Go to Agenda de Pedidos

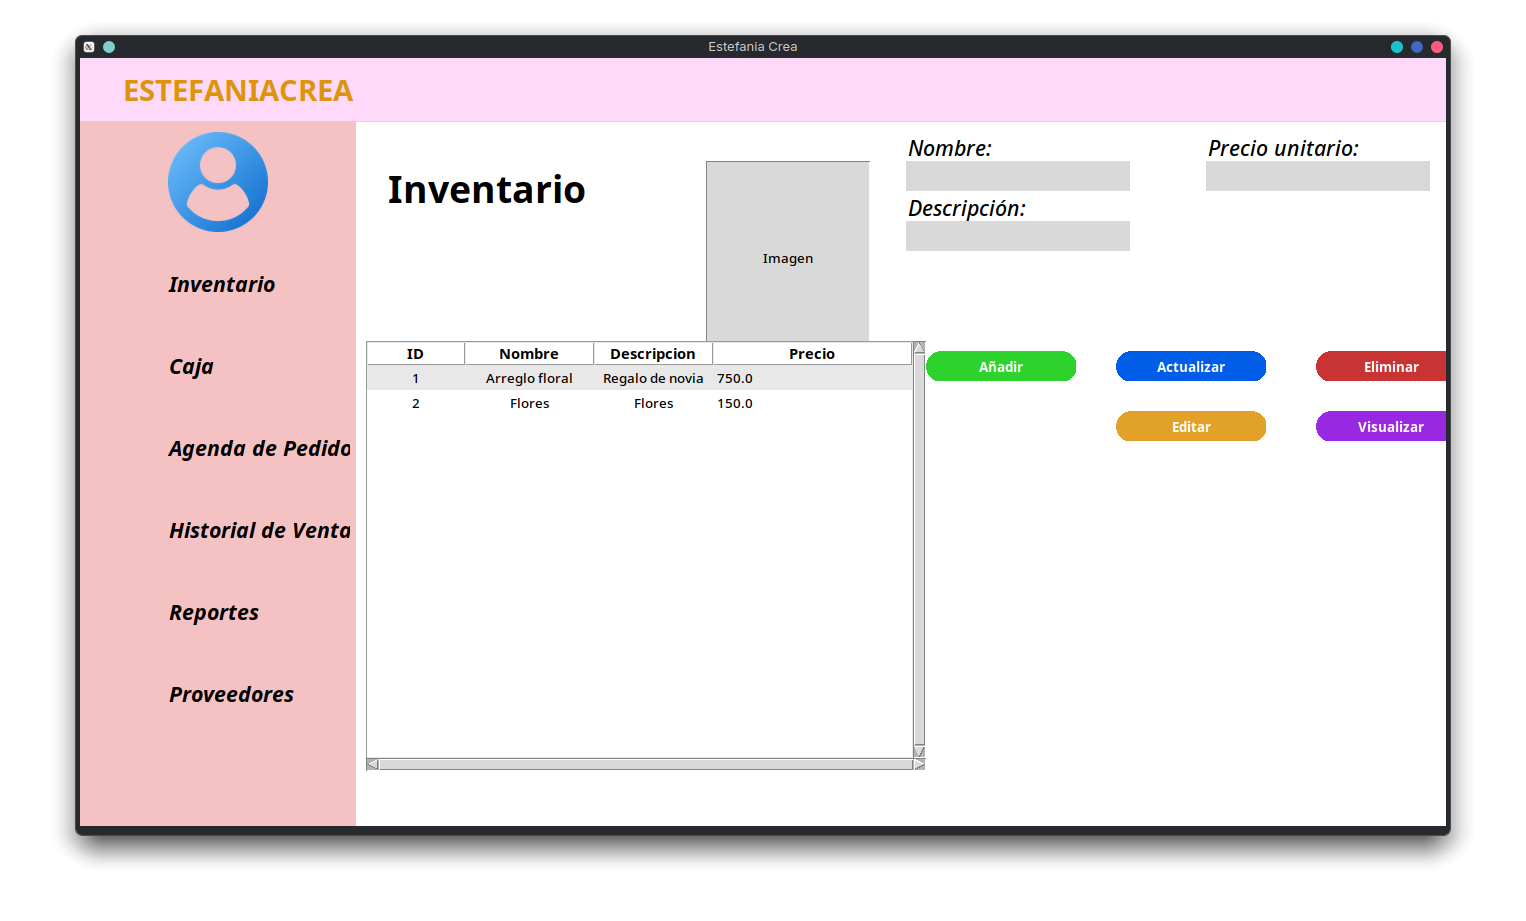pyautogui.click(x=260, y=449)
